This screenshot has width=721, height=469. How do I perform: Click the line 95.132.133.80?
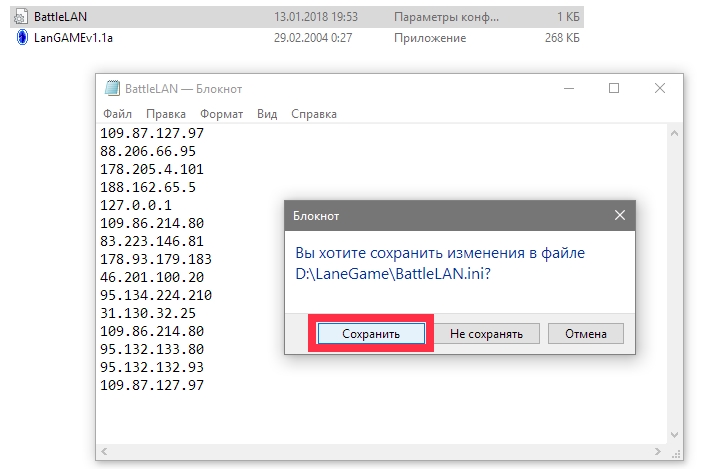(x=152, y=349)
